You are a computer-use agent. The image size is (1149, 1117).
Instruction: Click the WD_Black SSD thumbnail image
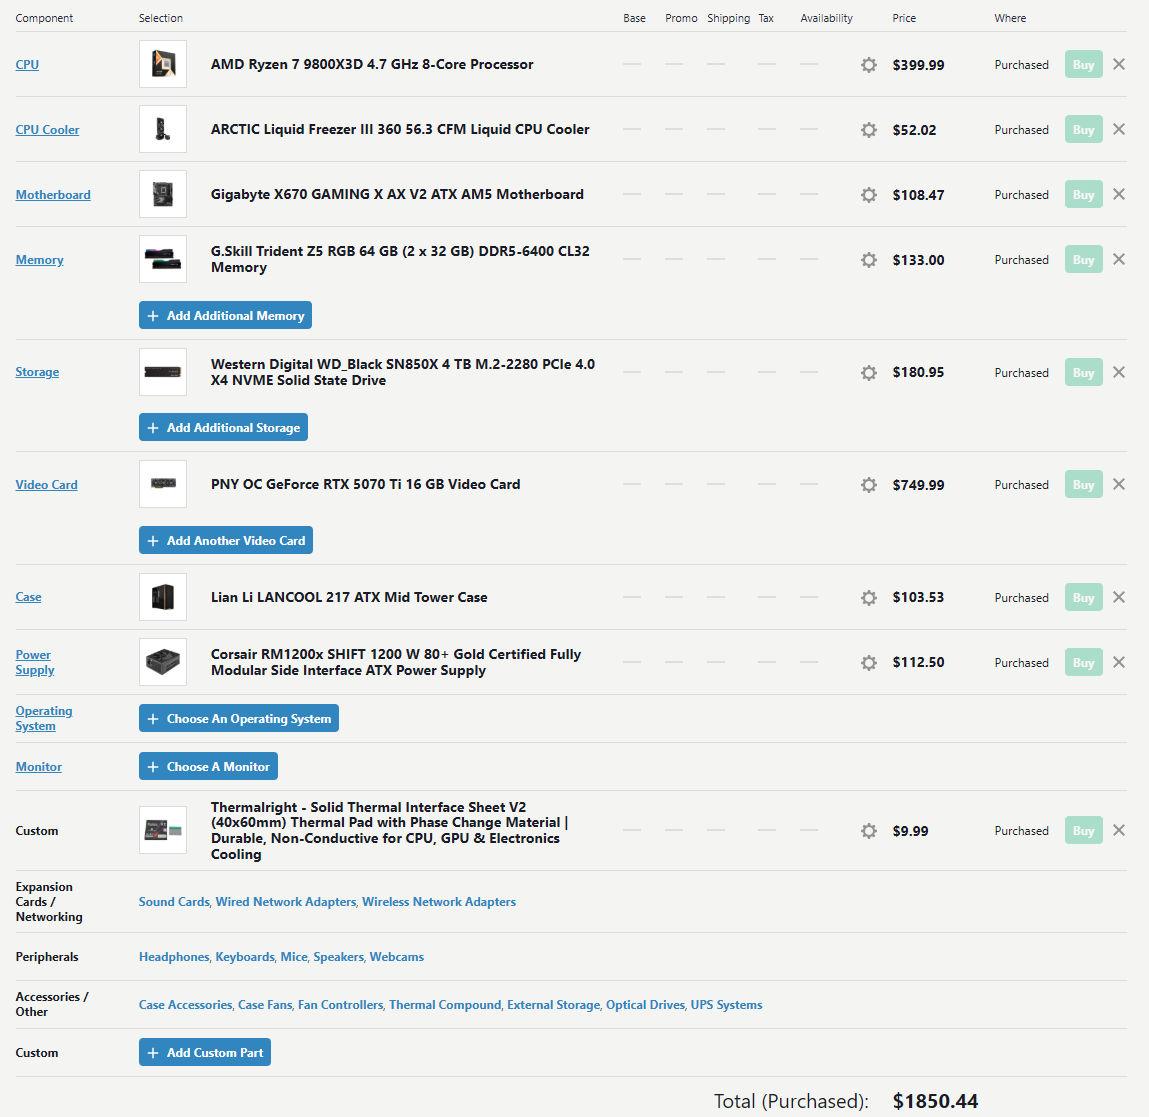coord(163,372)
